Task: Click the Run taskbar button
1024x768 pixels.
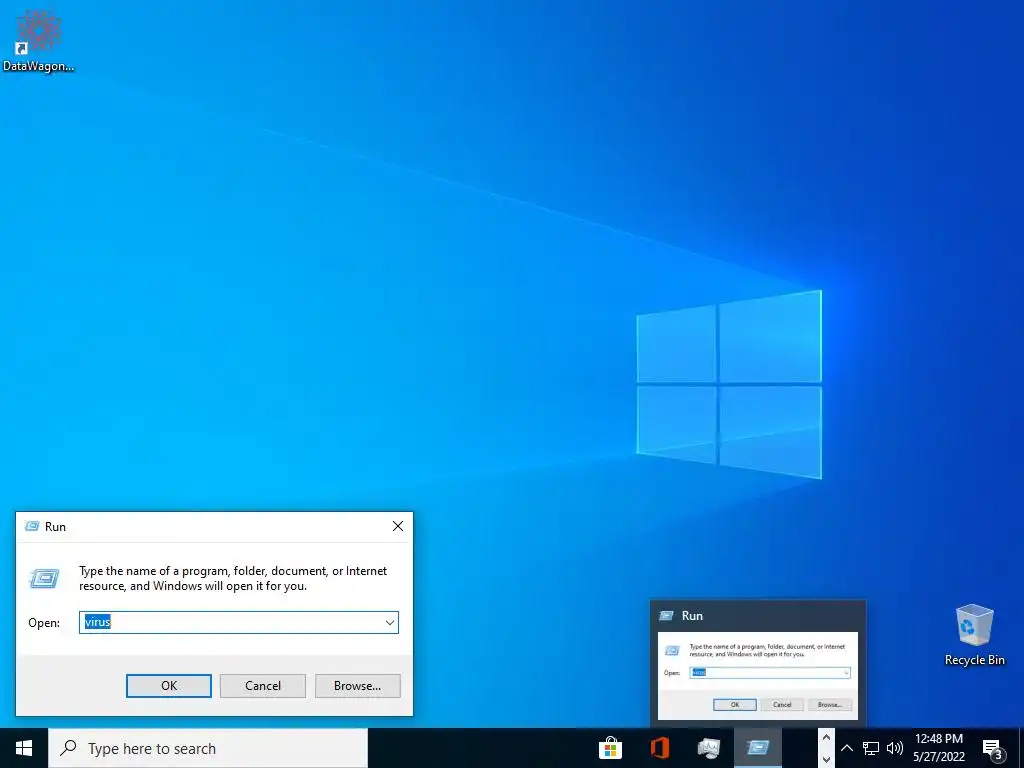Action: (x=758, y=748)
